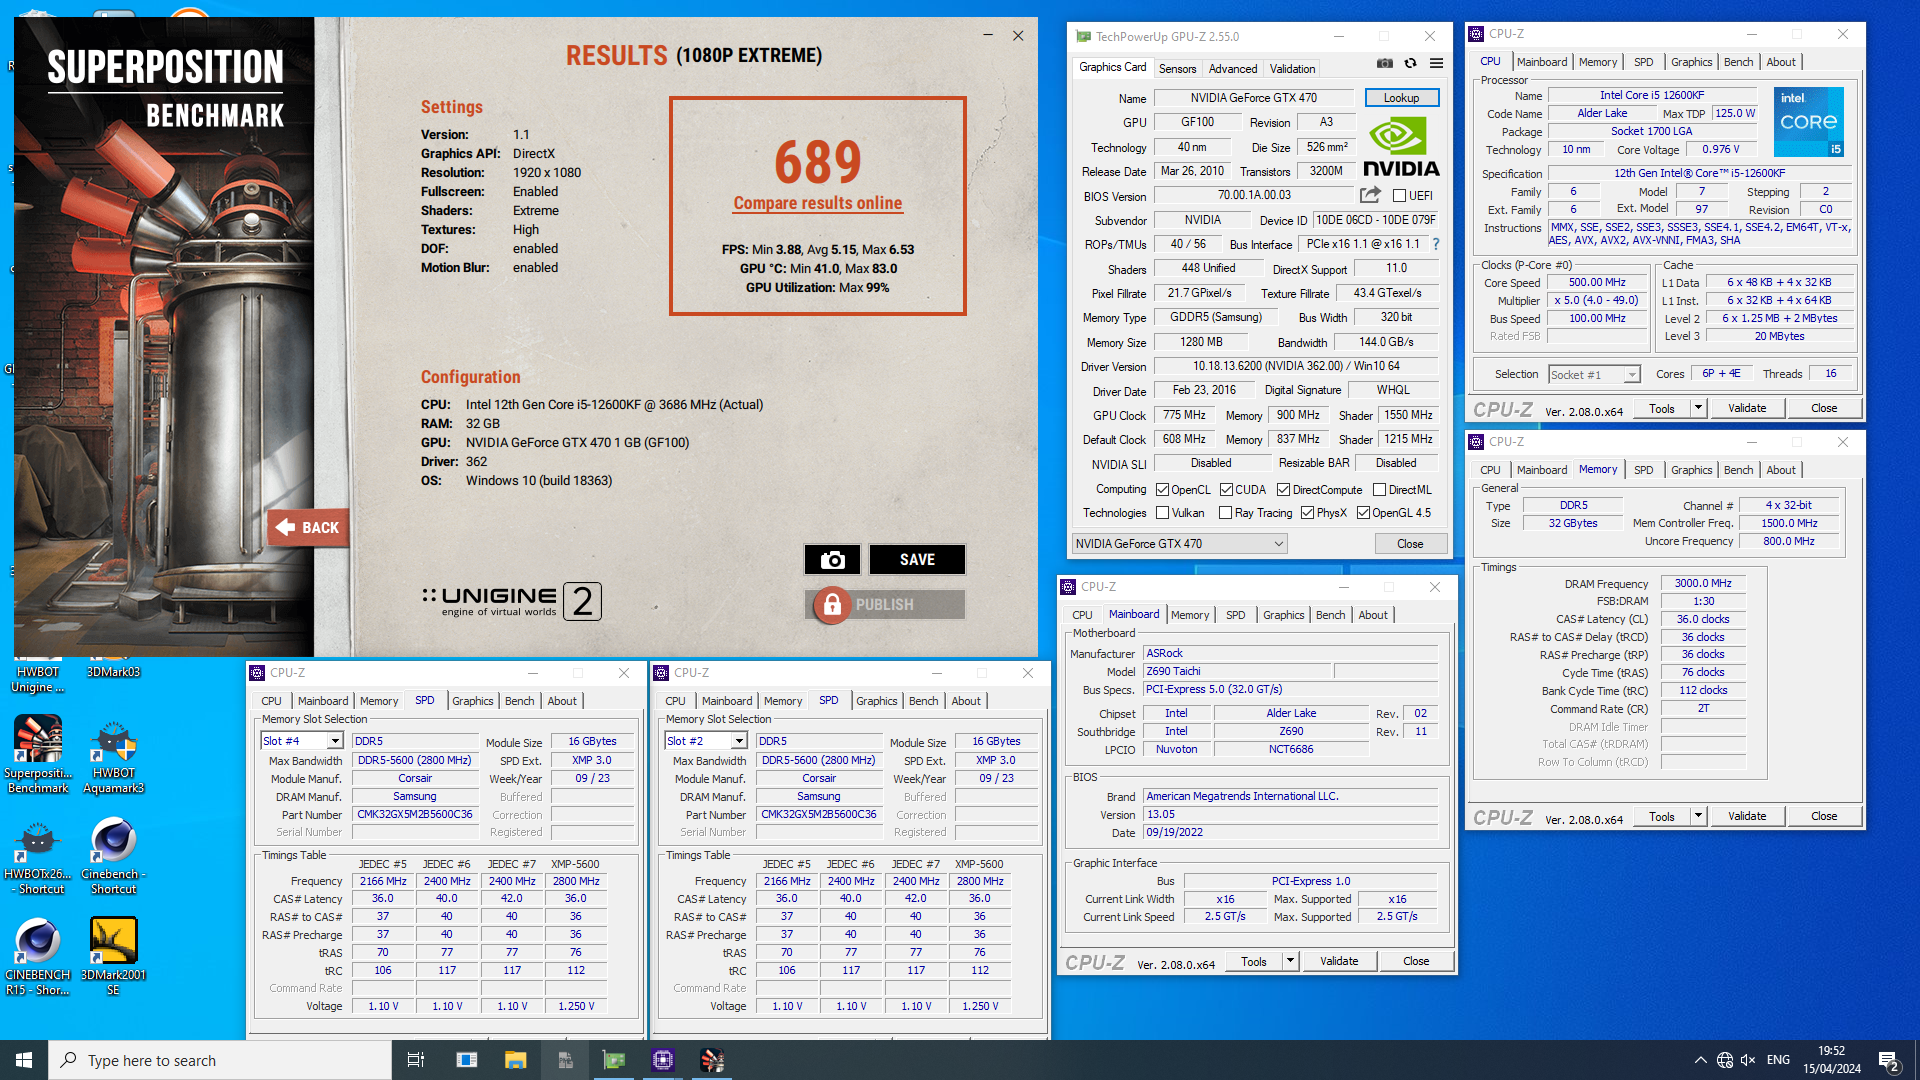The image size is (1920, 1080).
Task: Open File Explorer from the taskbar
Action: 515,1060
